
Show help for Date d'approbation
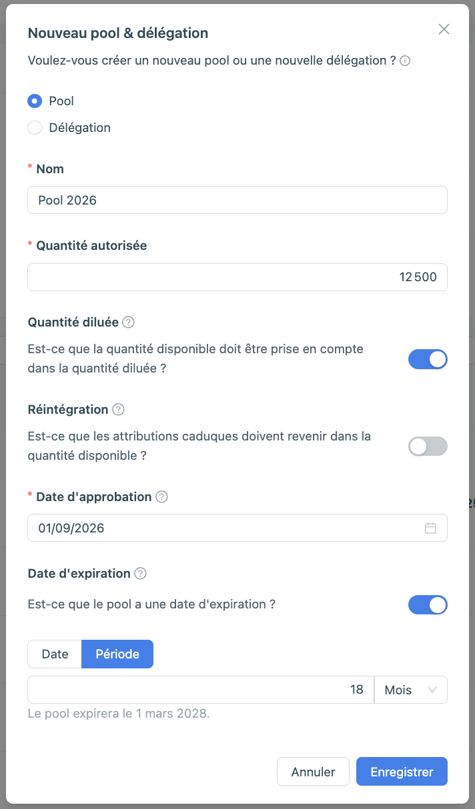click(162, 497)
